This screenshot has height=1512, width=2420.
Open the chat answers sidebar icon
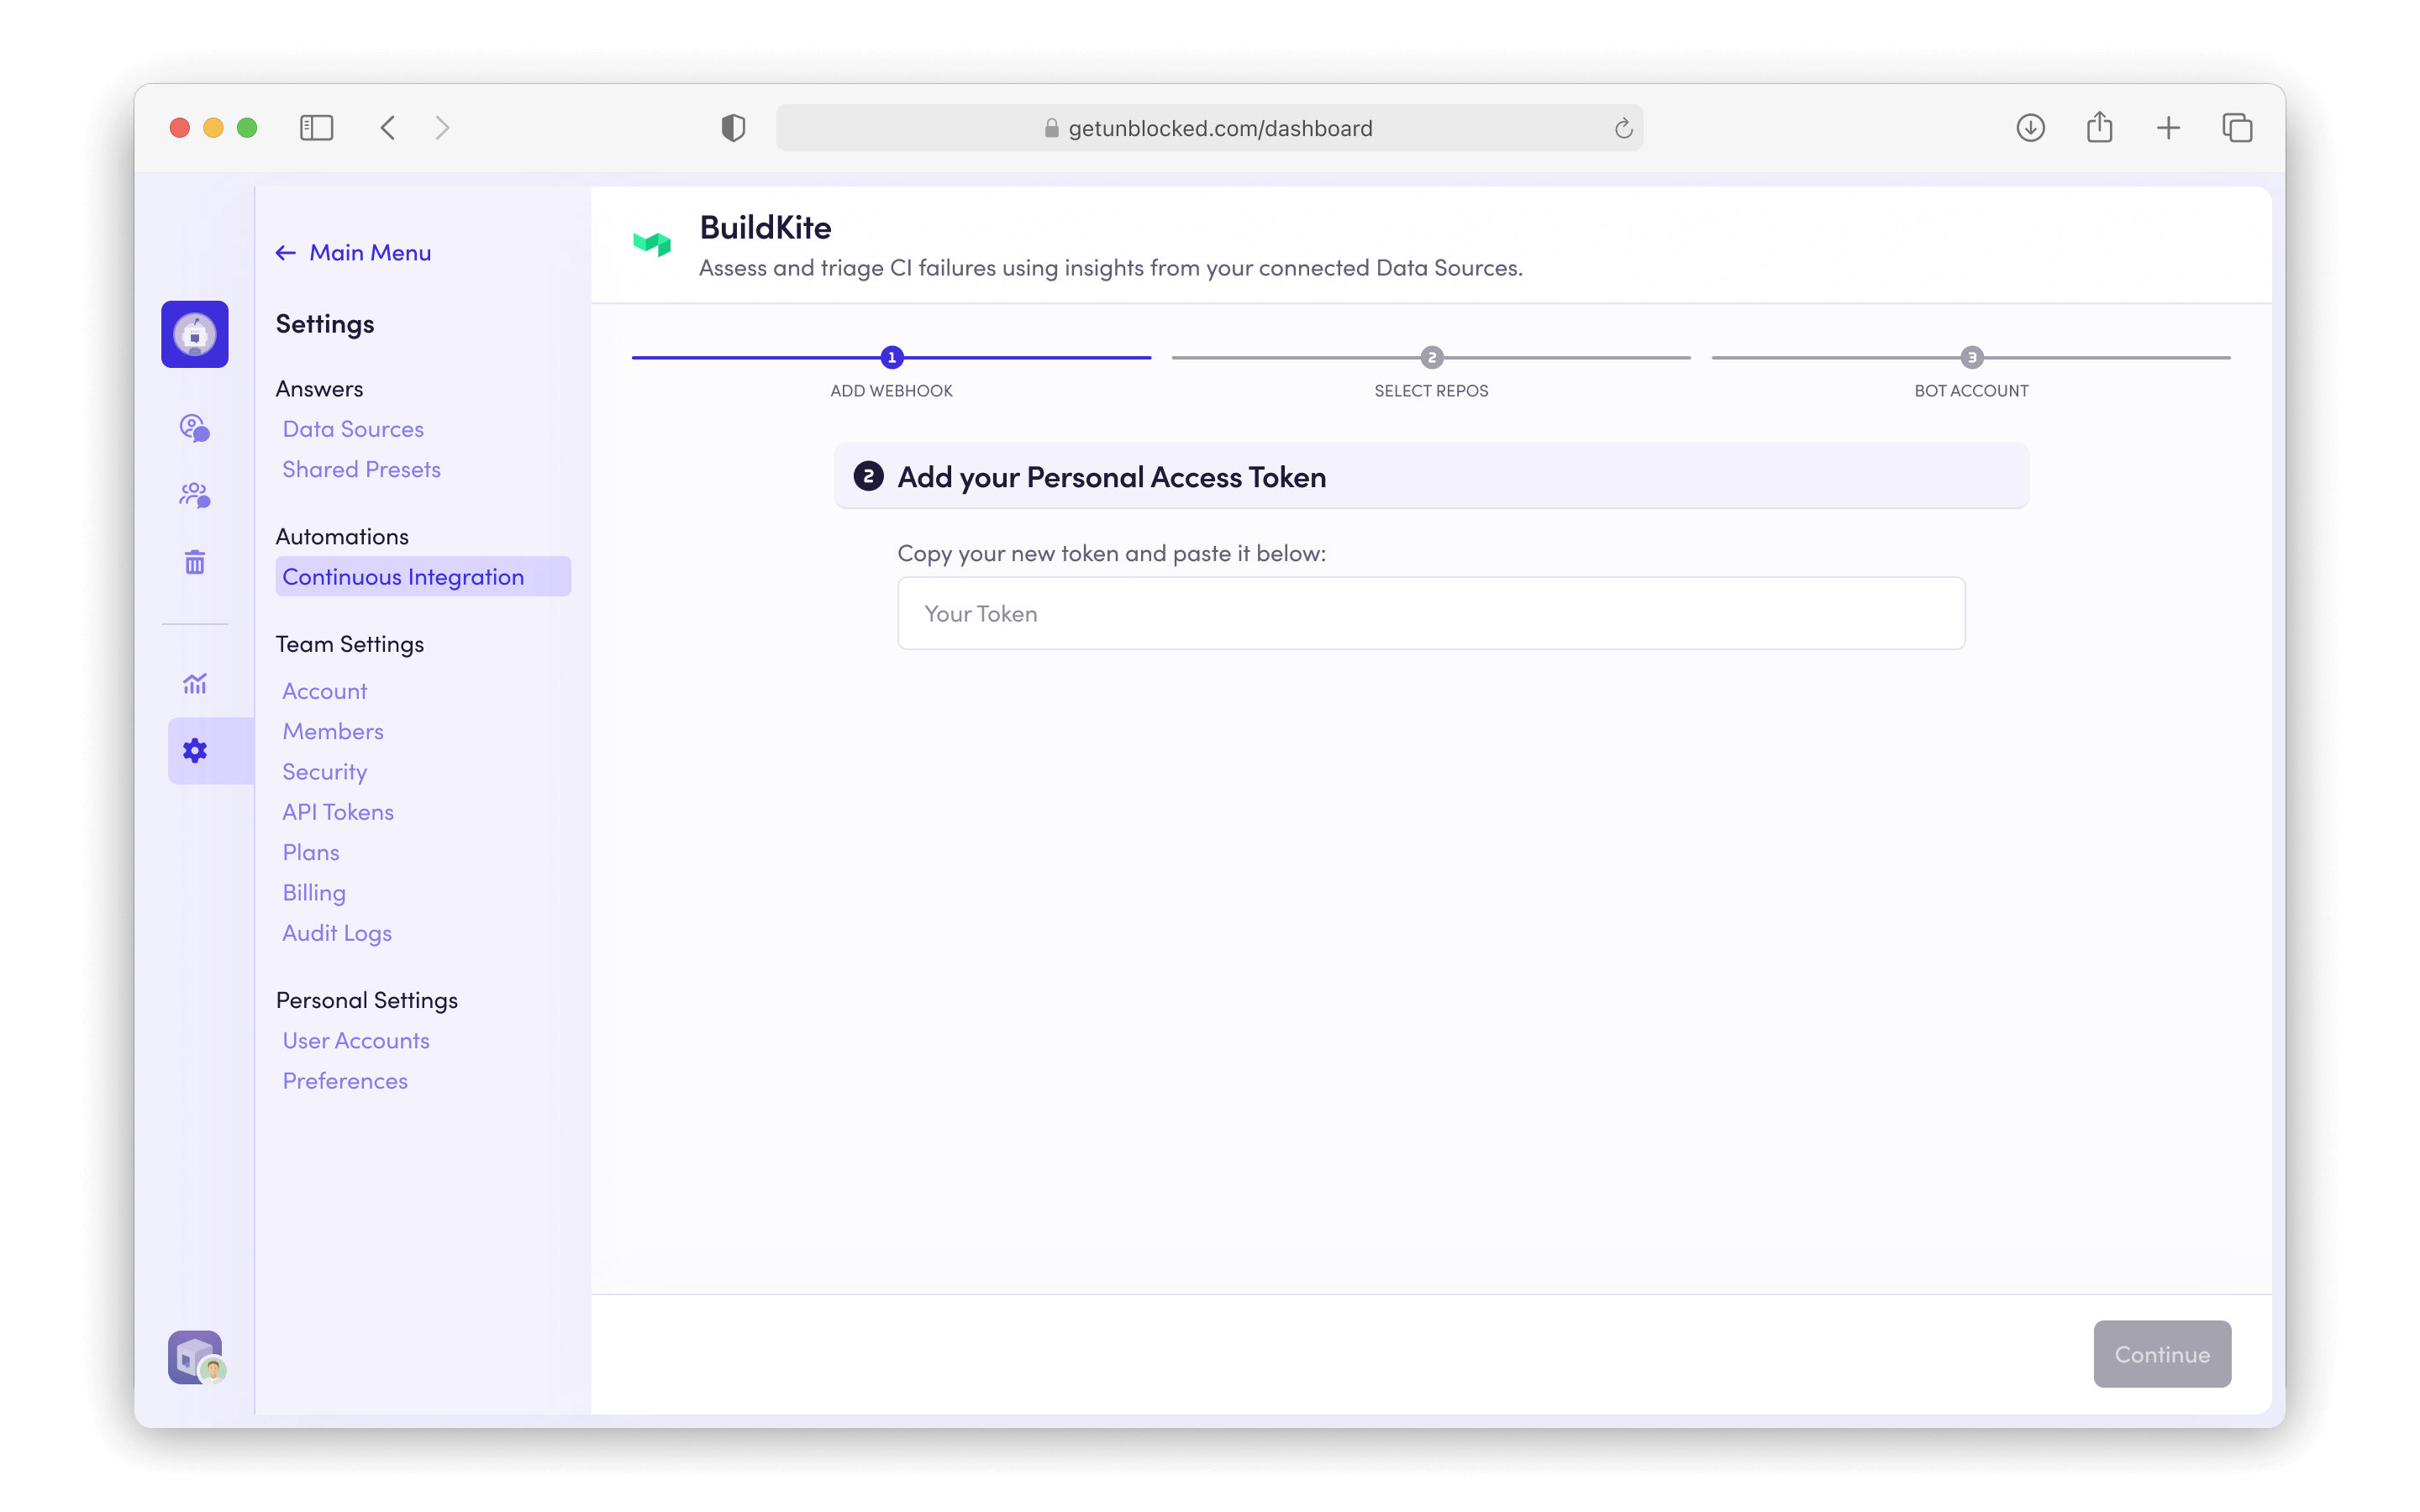click(195, 428)
